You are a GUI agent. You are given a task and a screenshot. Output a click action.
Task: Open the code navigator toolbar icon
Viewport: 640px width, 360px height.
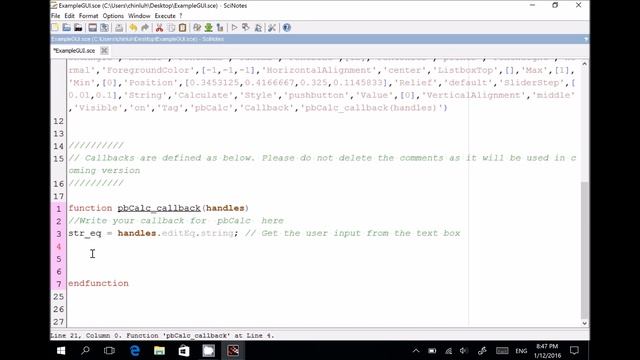(220, 28)
